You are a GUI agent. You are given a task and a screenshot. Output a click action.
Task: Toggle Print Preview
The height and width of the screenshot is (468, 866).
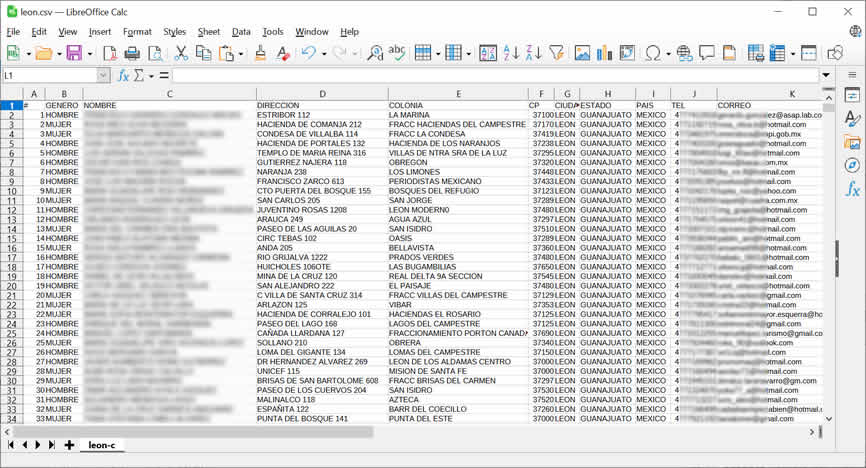156,53
